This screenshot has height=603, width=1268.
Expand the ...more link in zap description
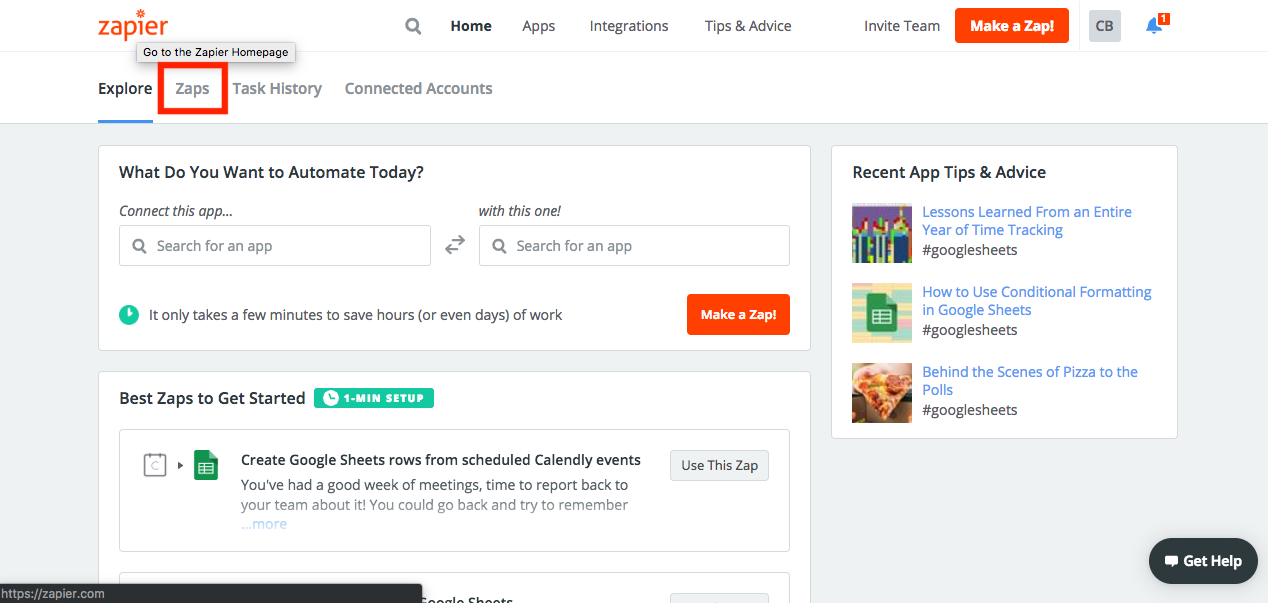click(264, 524)
